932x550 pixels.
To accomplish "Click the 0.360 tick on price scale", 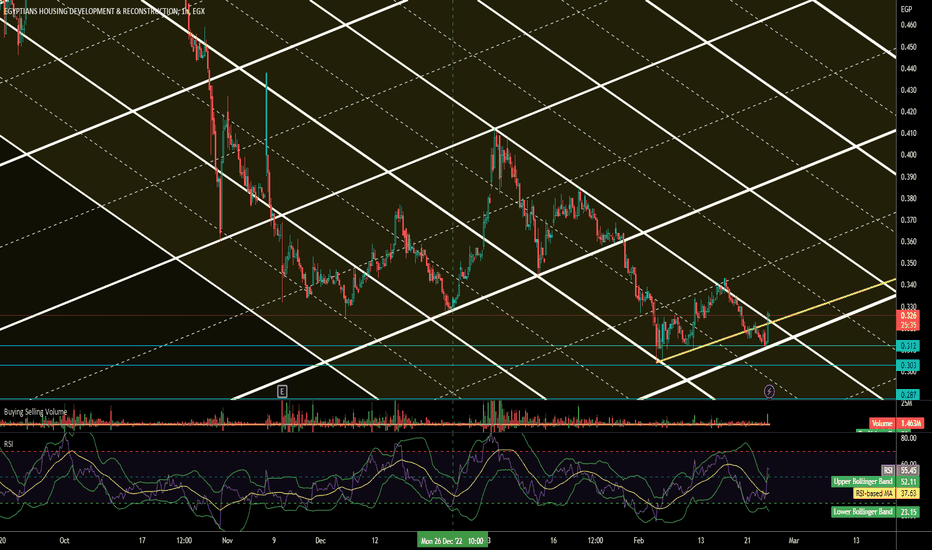I will [908, 241].
